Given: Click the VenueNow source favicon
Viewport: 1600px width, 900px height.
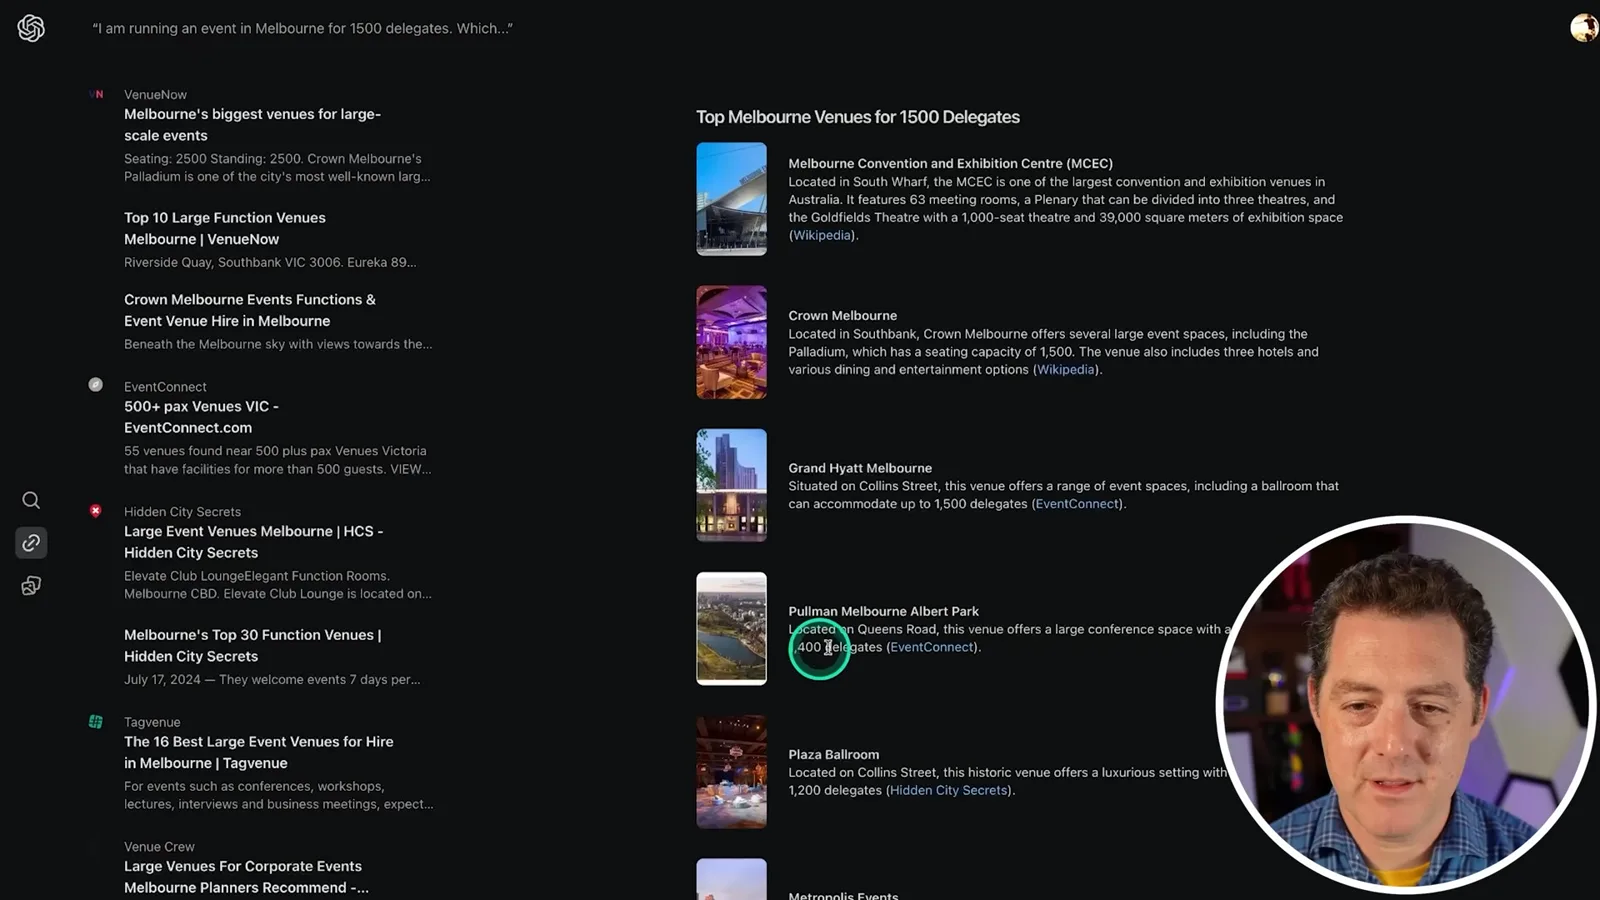Looking at the screenshot, I should [96, 94].
